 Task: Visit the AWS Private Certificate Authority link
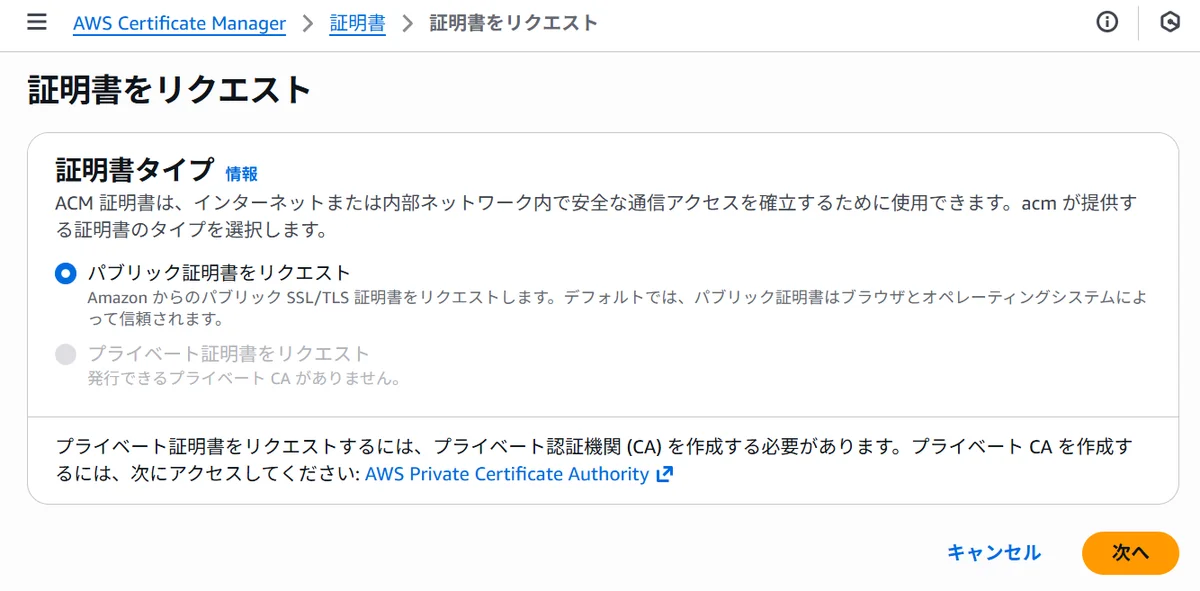pos(507,474)
